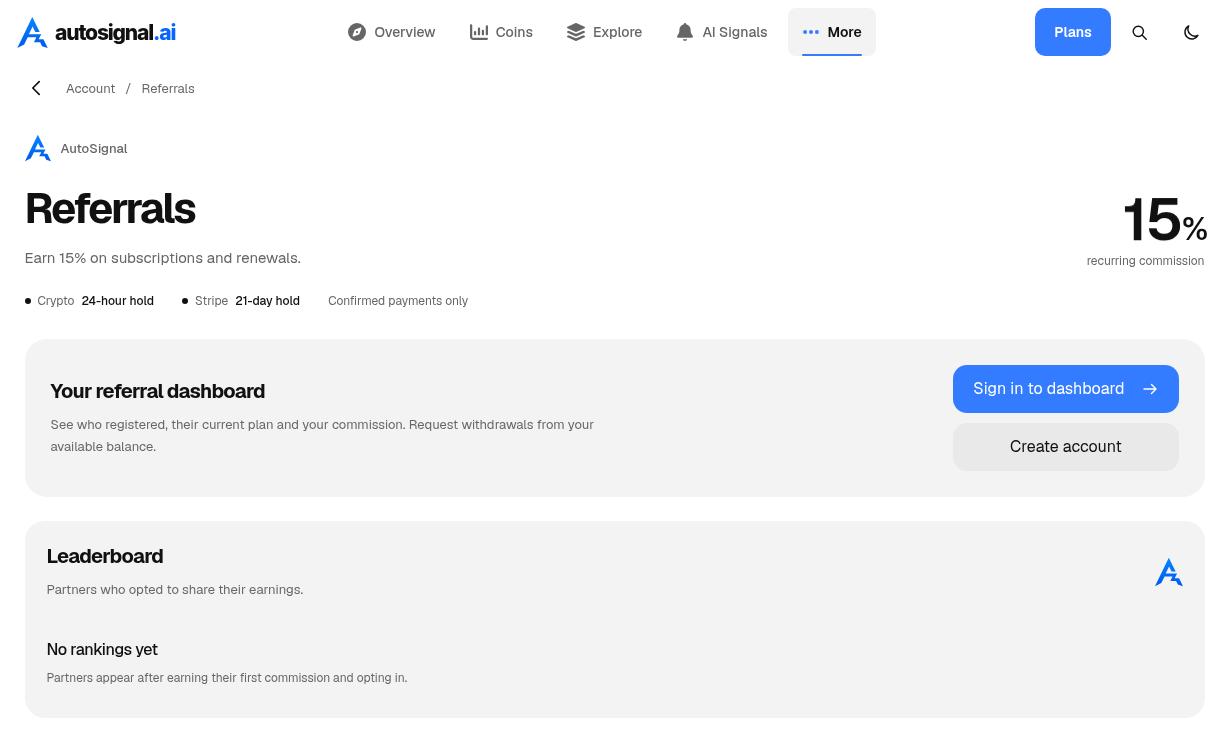
Task: Click the large 15% commission figure
Action: click(x=1165, y=220)
